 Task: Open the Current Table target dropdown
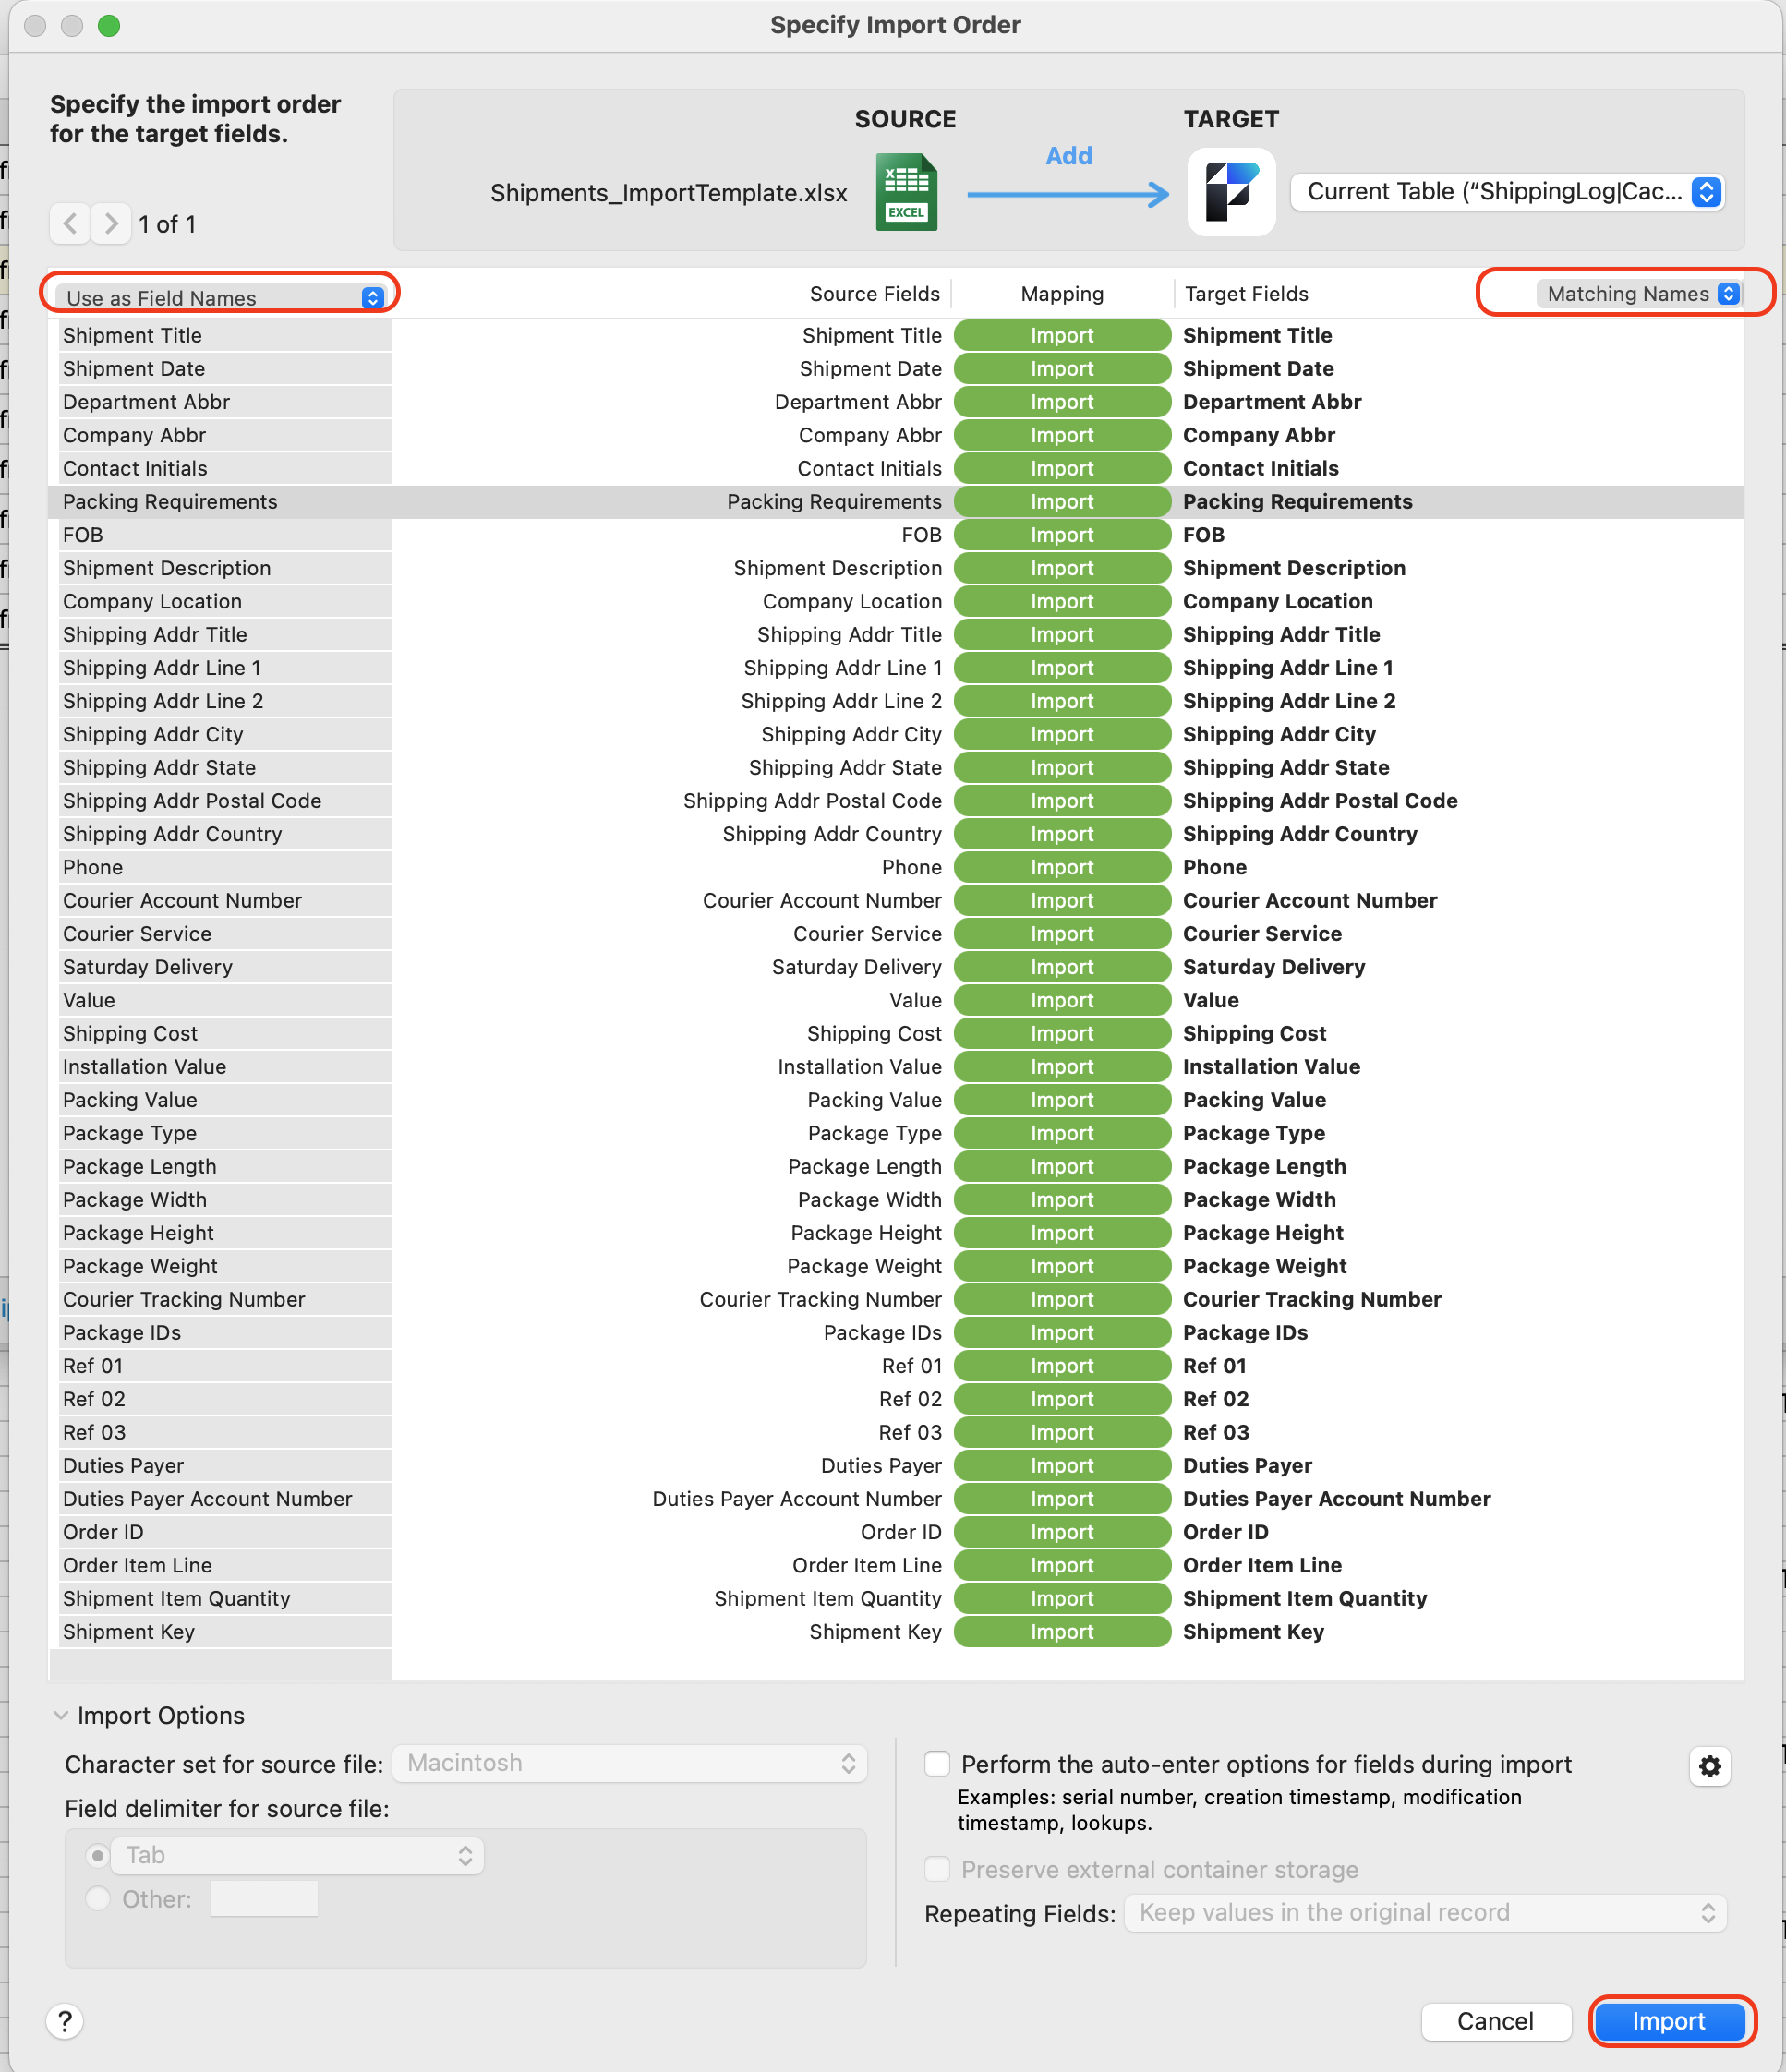point(1507,192)
